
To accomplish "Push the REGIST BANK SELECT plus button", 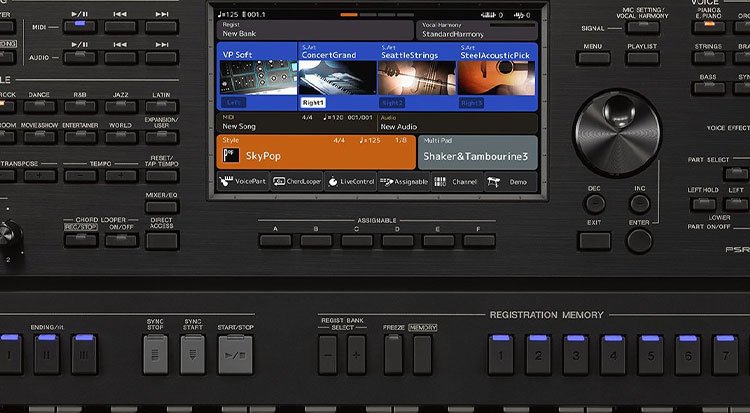I will tap(356, 355).
